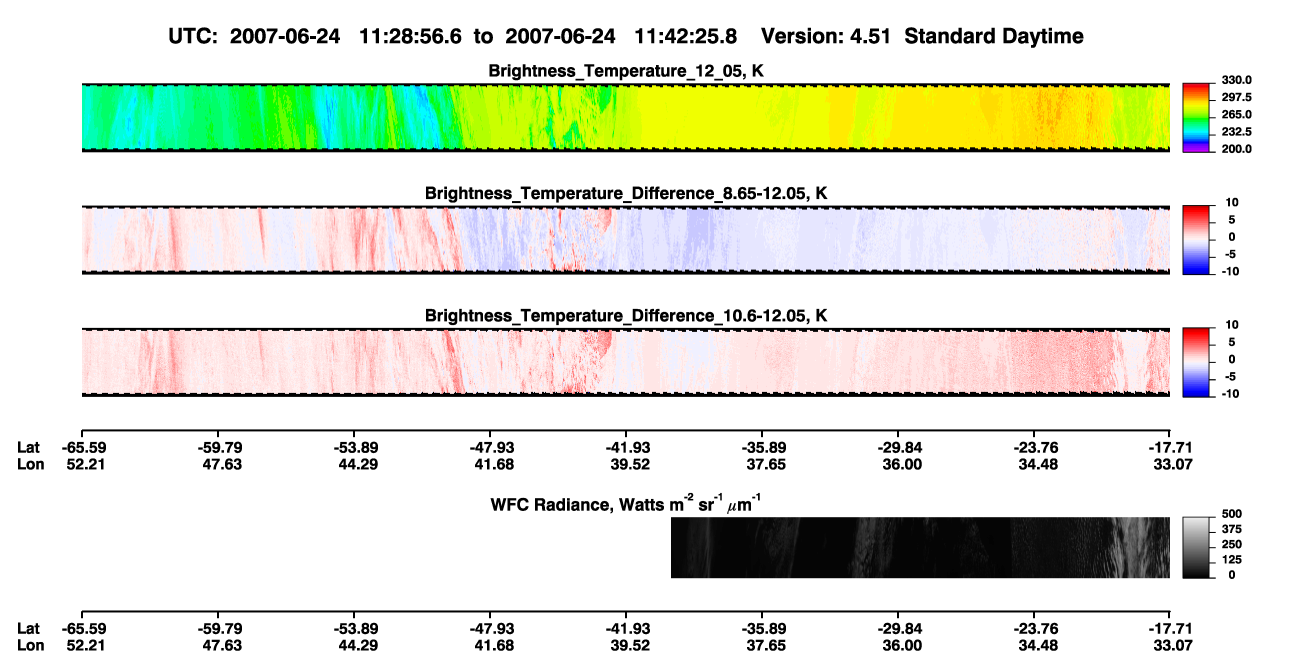This screenshot has height=667, width=1300.
Task: Click latitude -23.76 on the bottom axis
Action: coord(1035,628)
